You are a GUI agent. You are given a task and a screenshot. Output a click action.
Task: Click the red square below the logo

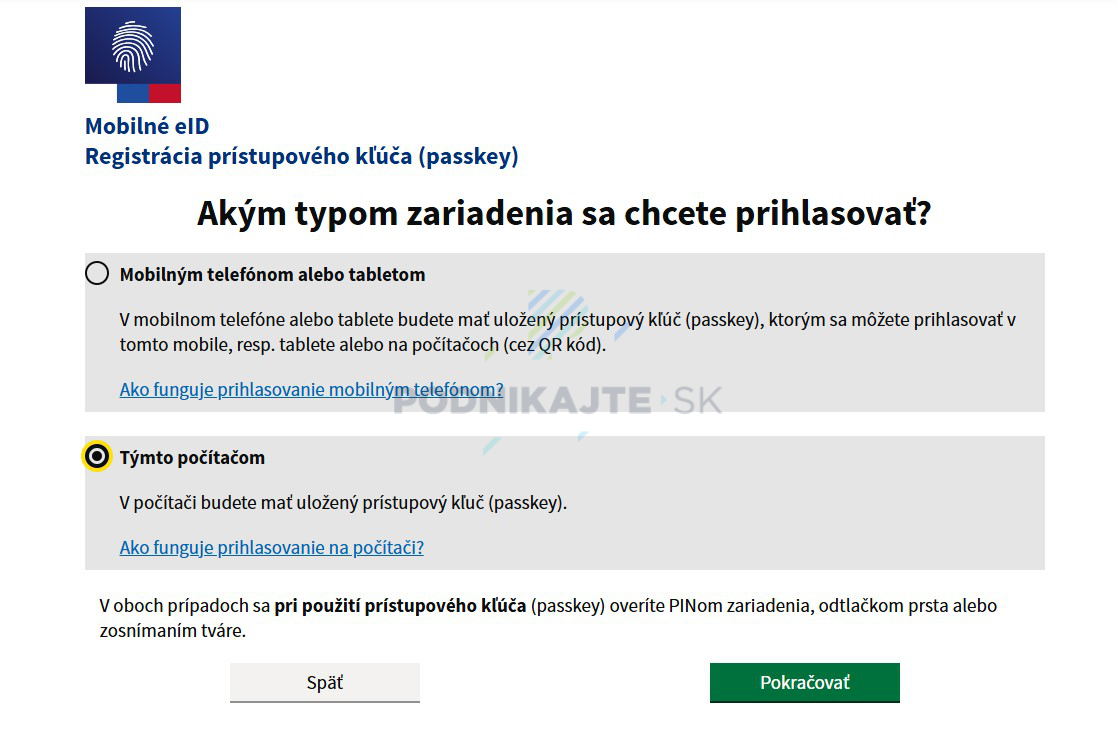click(x=165, y=93)
